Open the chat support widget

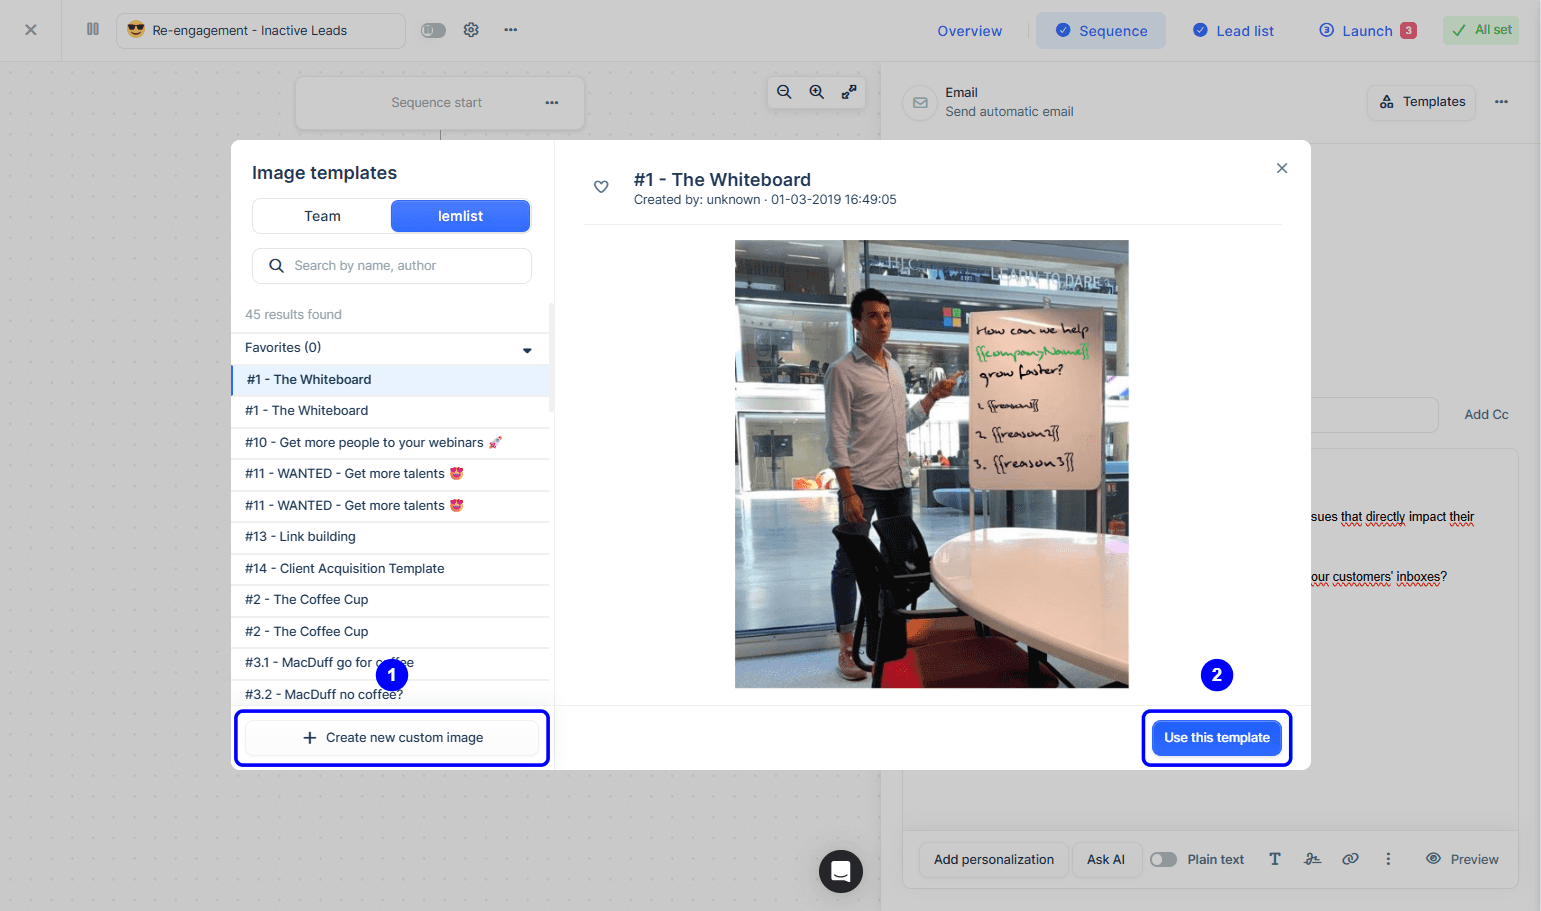click(x=841, y=871)
